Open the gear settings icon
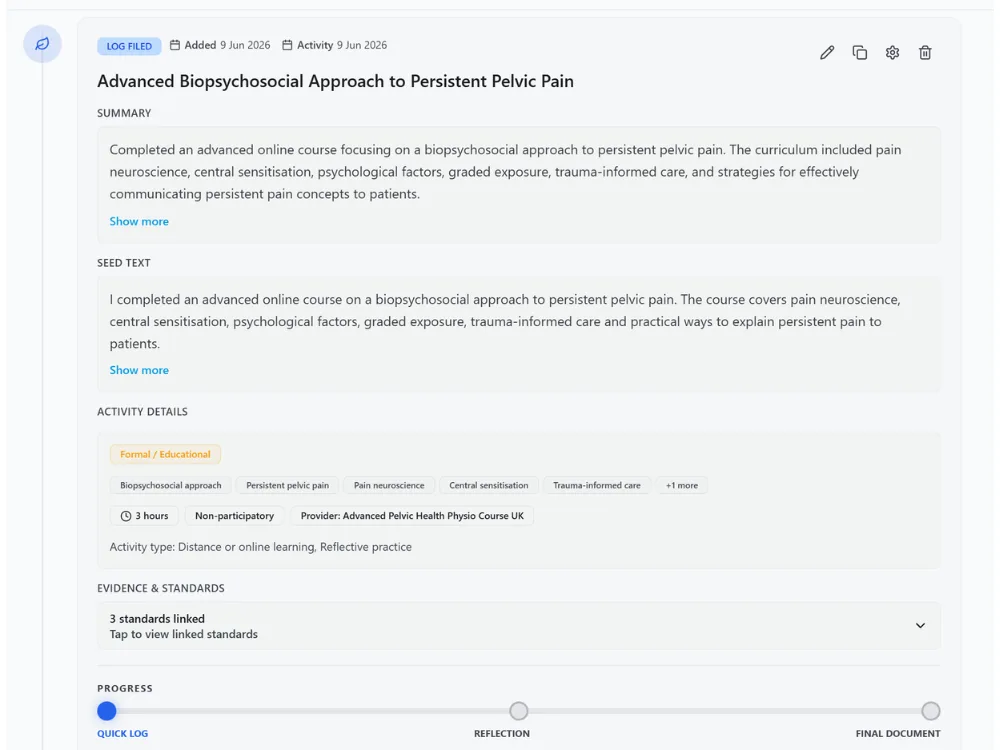 point(892,52)
